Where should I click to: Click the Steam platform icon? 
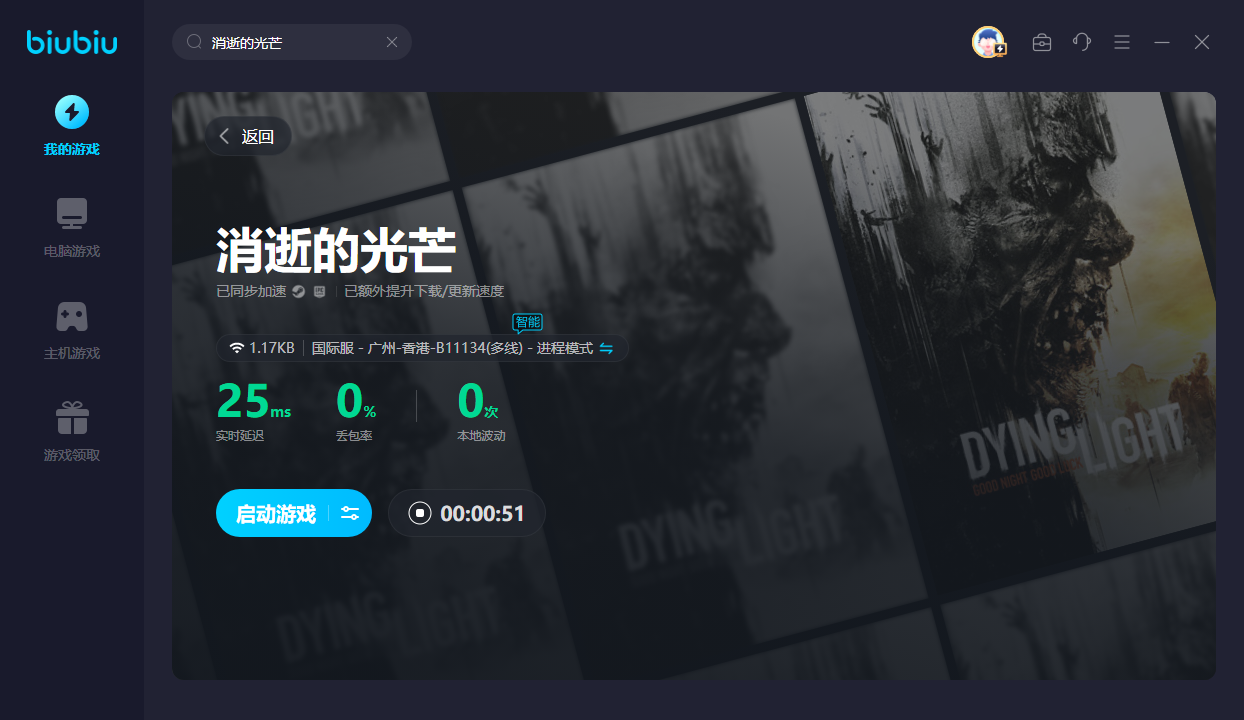tap(298, 292)
